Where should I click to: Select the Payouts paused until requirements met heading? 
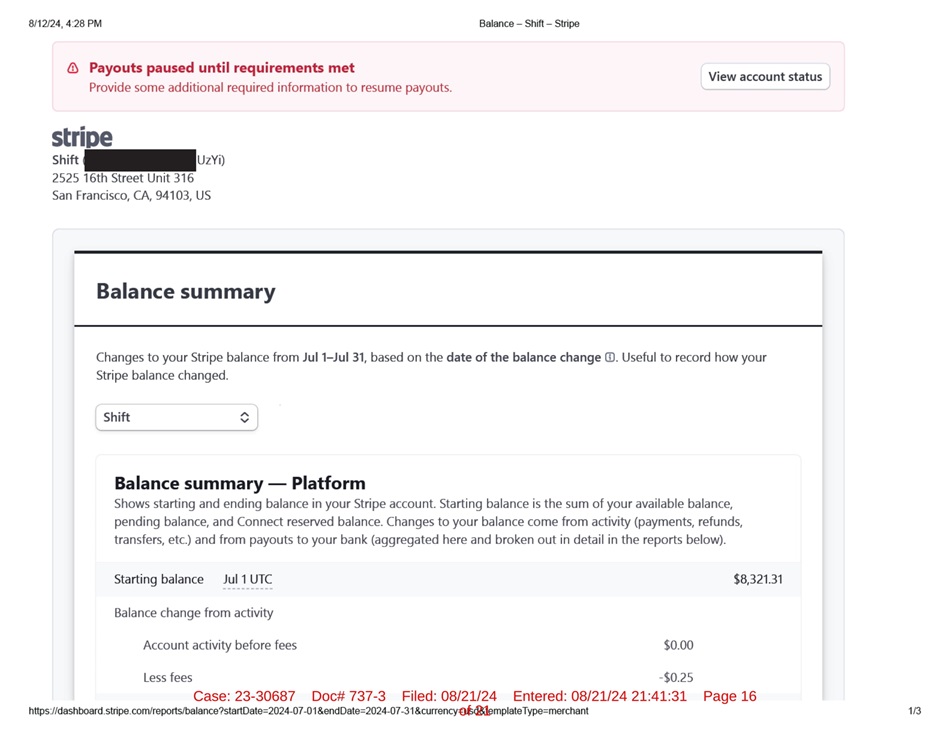[221, 68]
